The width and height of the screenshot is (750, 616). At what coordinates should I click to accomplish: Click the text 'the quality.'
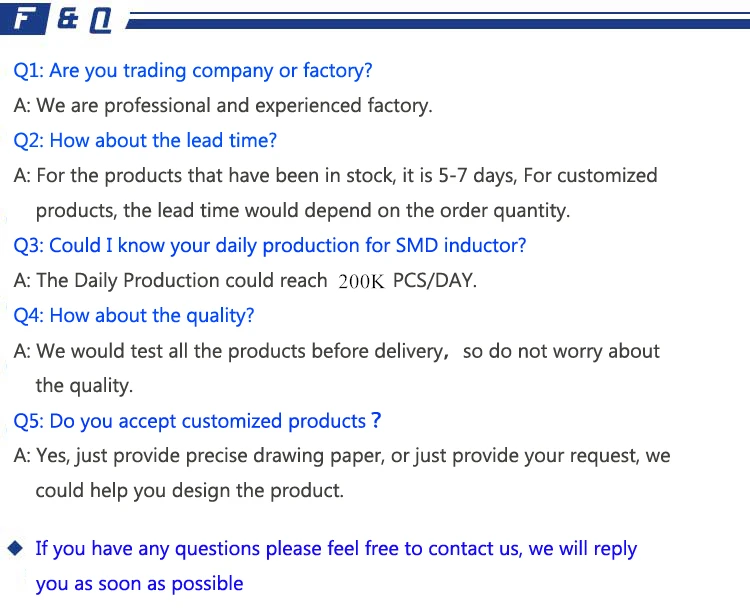84,386
